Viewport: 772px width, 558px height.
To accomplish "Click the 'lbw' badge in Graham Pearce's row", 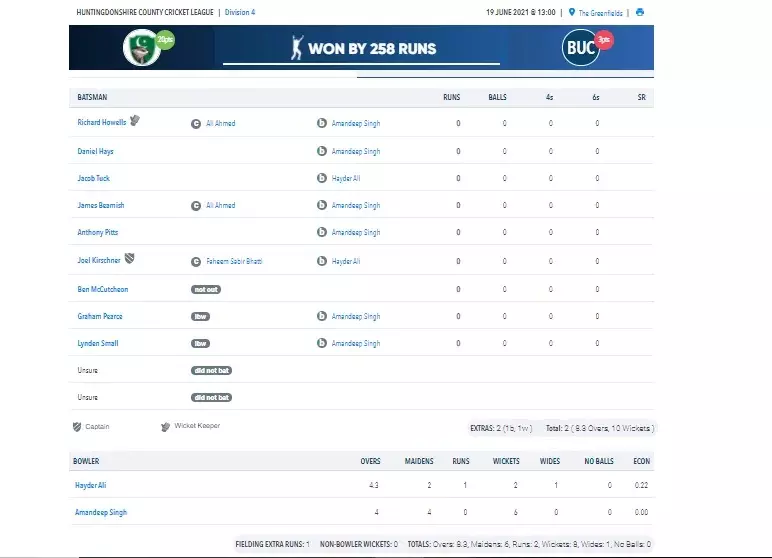I will click(x=200, y=316).
